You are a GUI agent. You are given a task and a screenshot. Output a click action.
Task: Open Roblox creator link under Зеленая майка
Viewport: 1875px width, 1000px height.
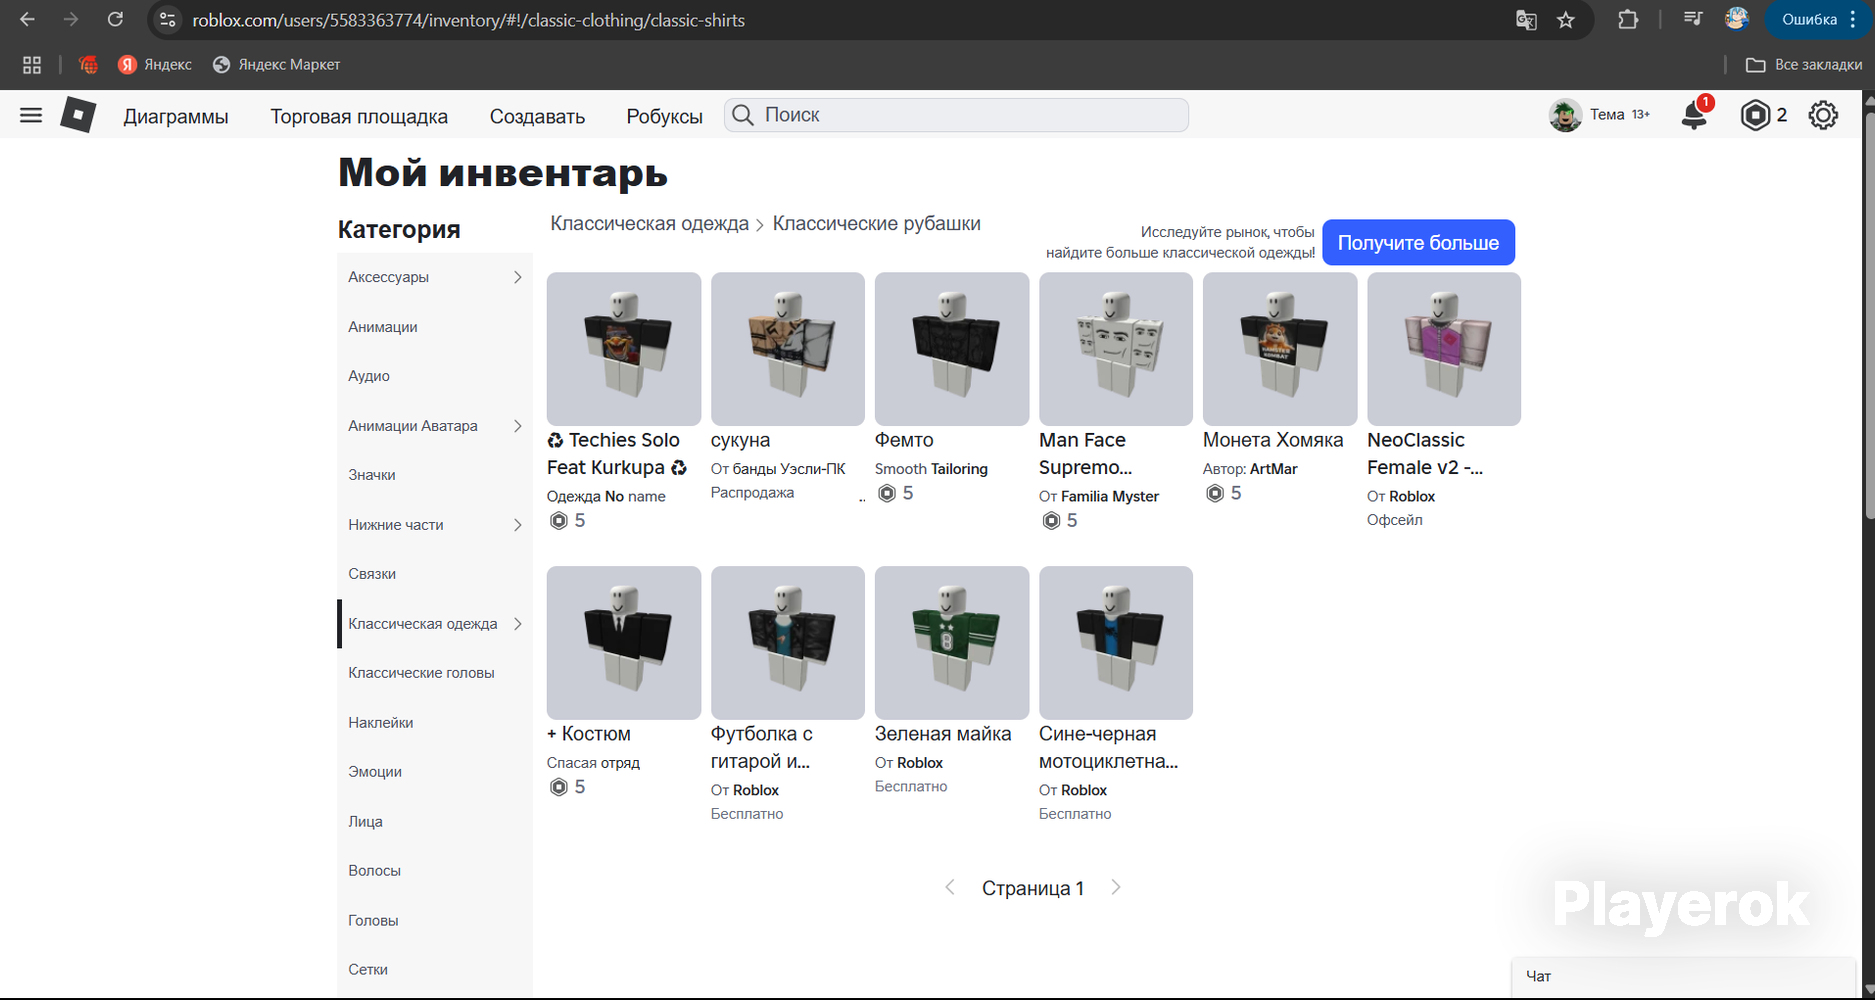point(920,763)
